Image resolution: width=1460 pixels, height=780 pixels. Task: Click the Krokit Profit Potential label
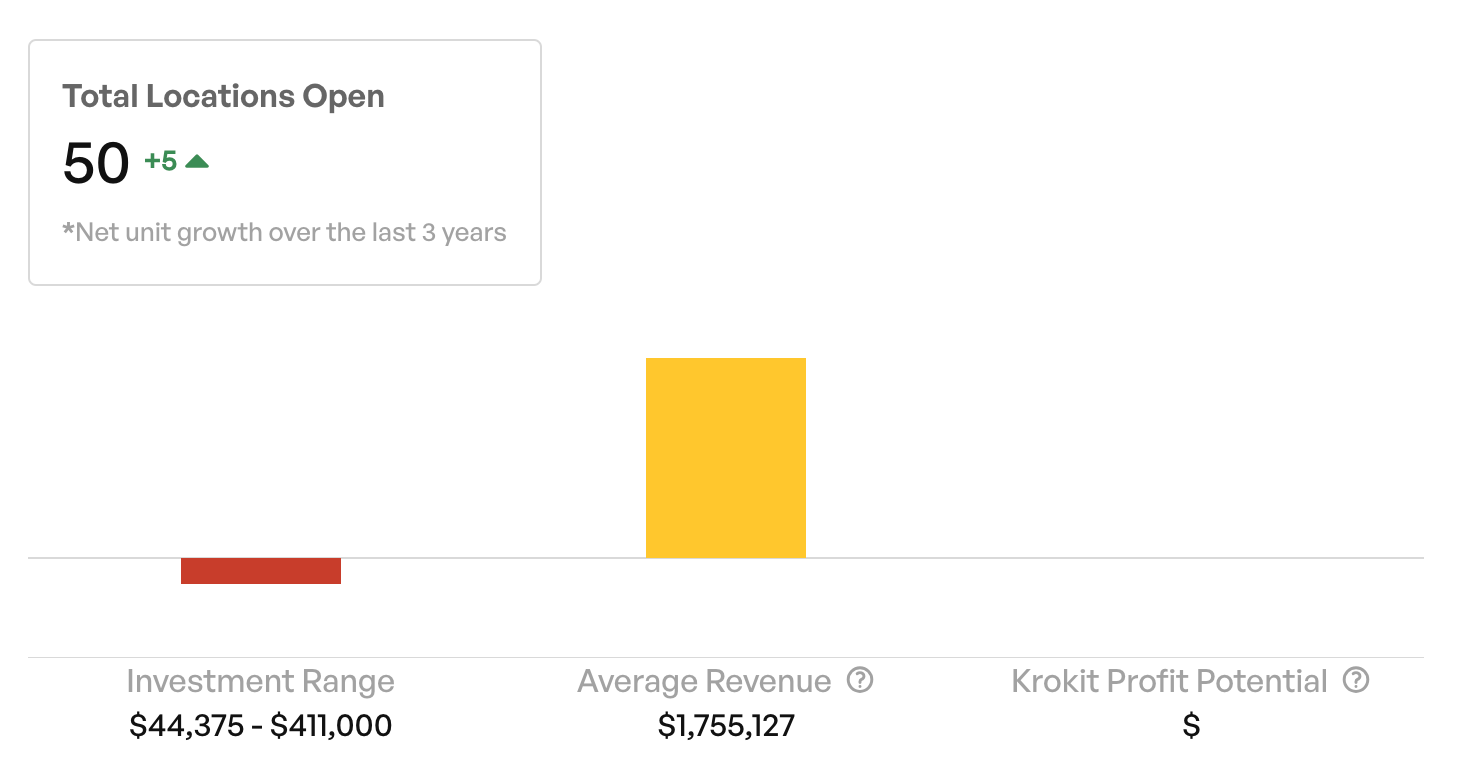tap(1169, 682)
